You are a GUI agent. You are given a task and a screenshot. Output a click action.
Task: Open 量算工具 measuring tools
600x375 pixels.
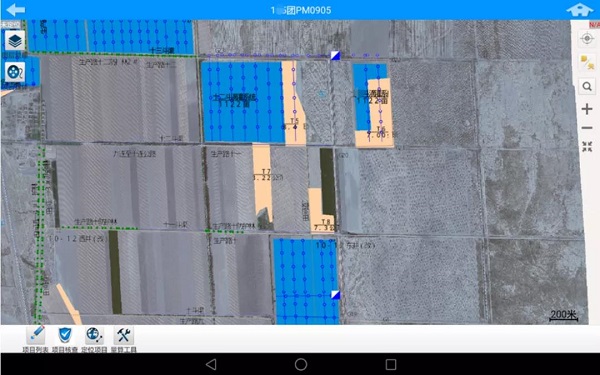click(123, 339)
